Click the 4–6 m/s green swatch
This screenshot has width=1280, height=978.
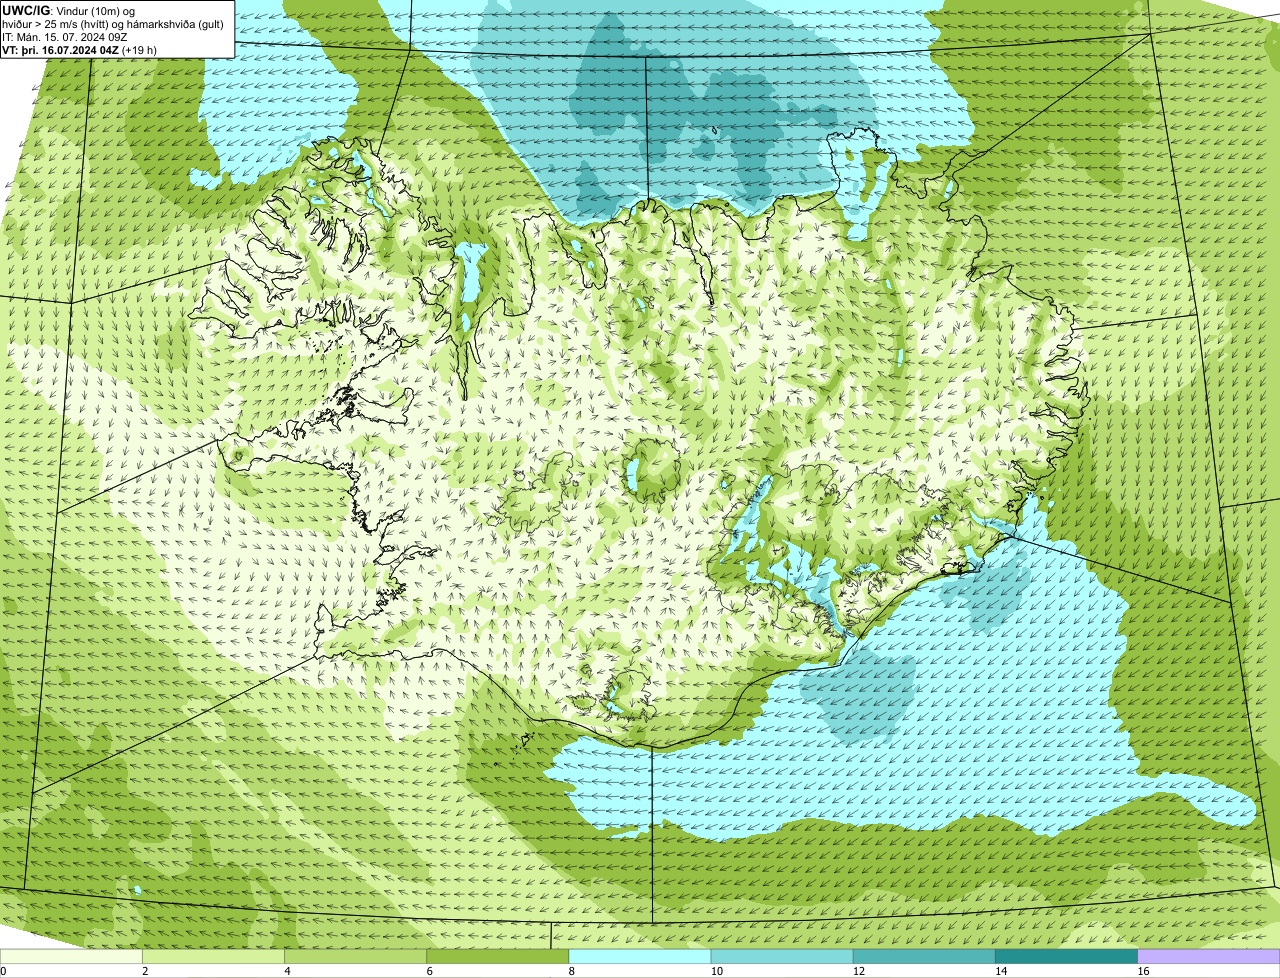(x=355, y=957)
